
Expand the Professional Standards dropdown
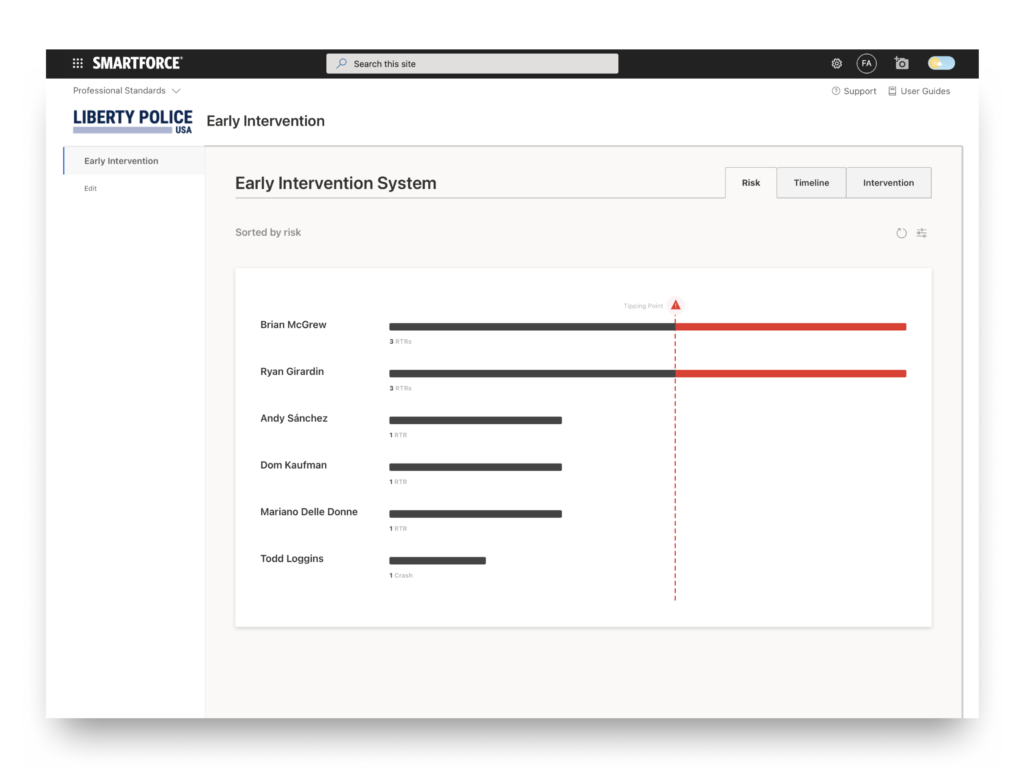(x=126, y=91)
